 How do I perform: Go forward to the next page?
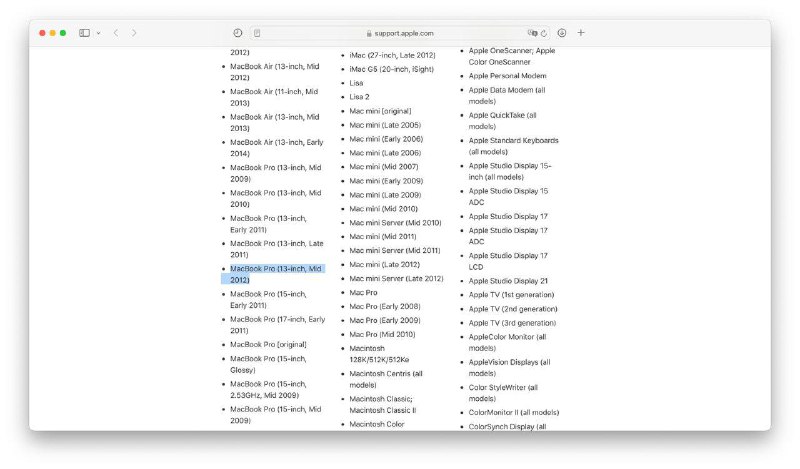pyautogui.click(x=135, y=33)
